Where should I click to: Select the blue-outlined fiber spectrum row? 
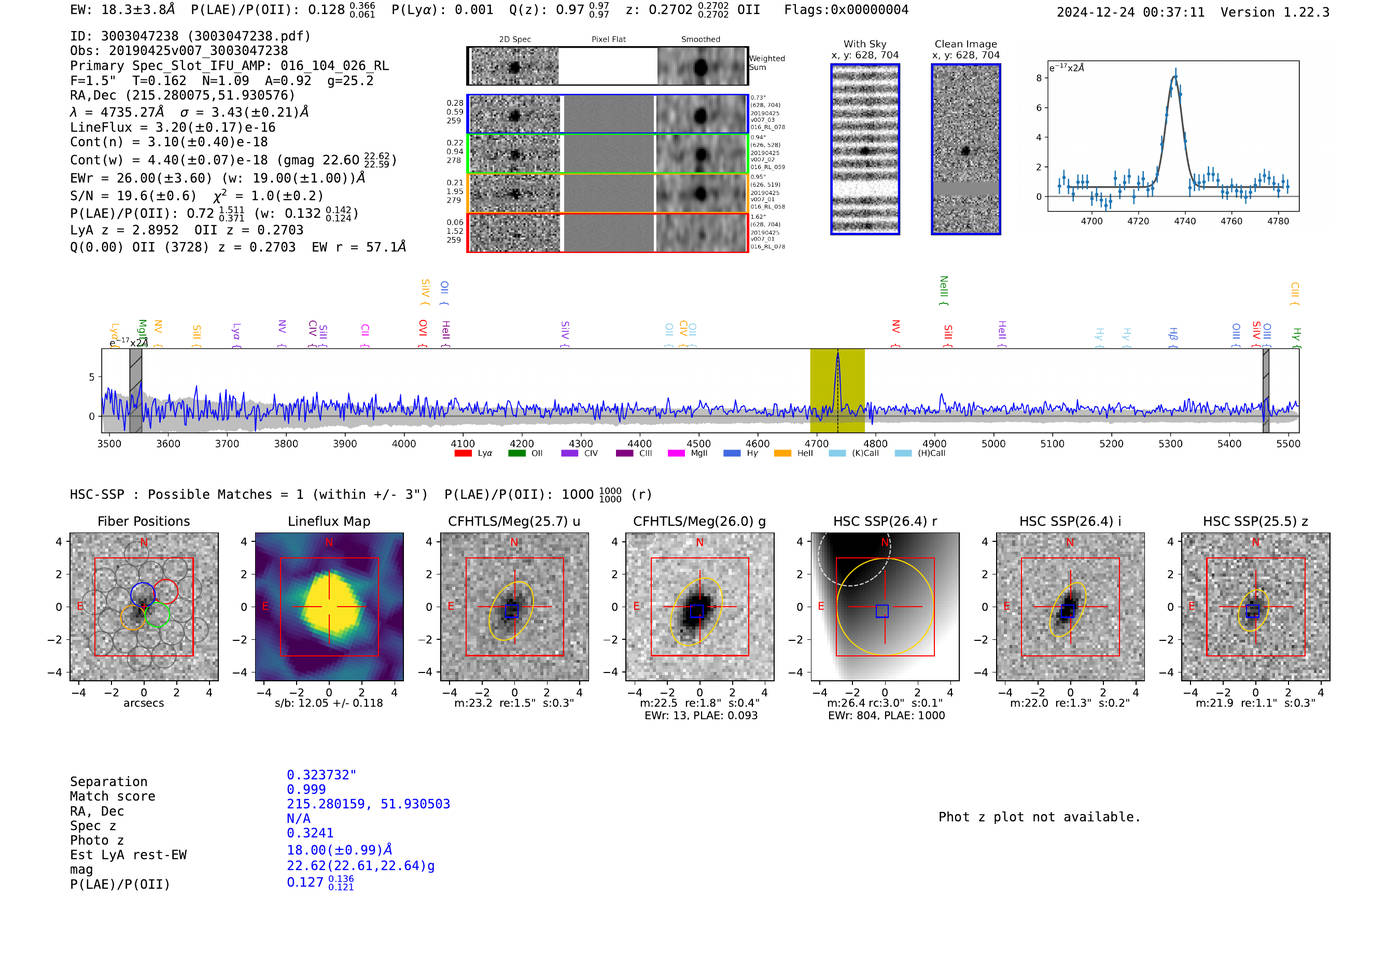pyautogui.click(x=608, y=114)
